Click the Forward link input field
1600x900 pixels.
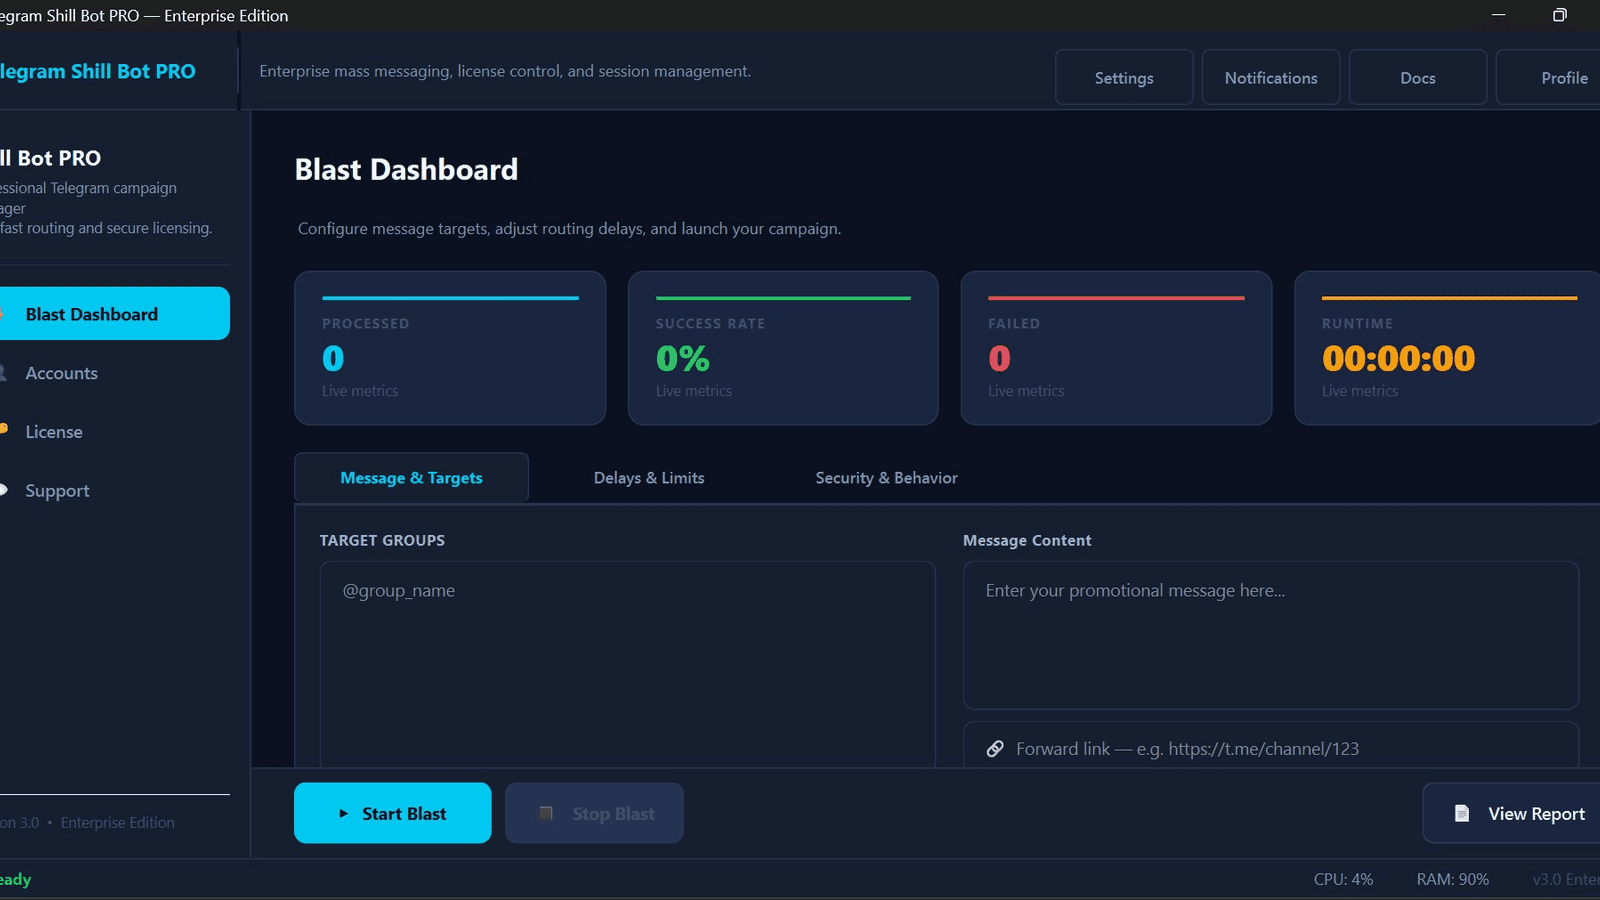coord(1270,746)
